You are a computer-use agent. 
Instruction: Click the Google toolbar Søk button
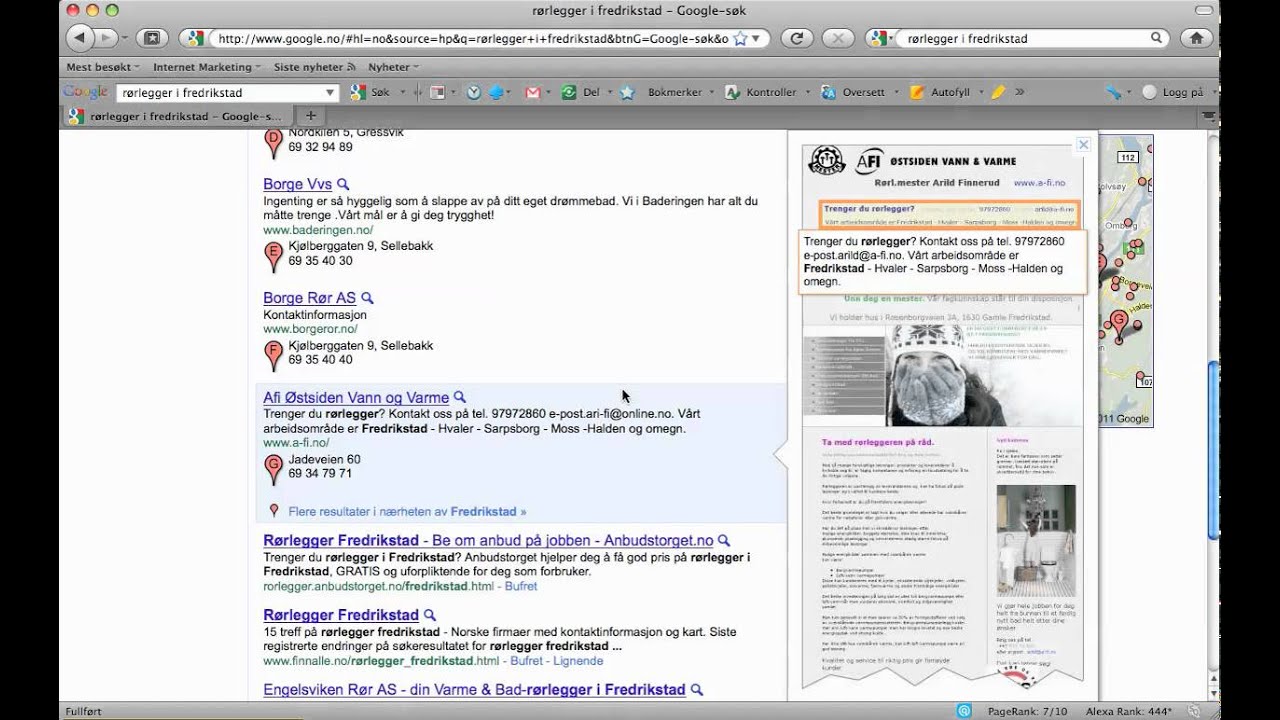370,92
